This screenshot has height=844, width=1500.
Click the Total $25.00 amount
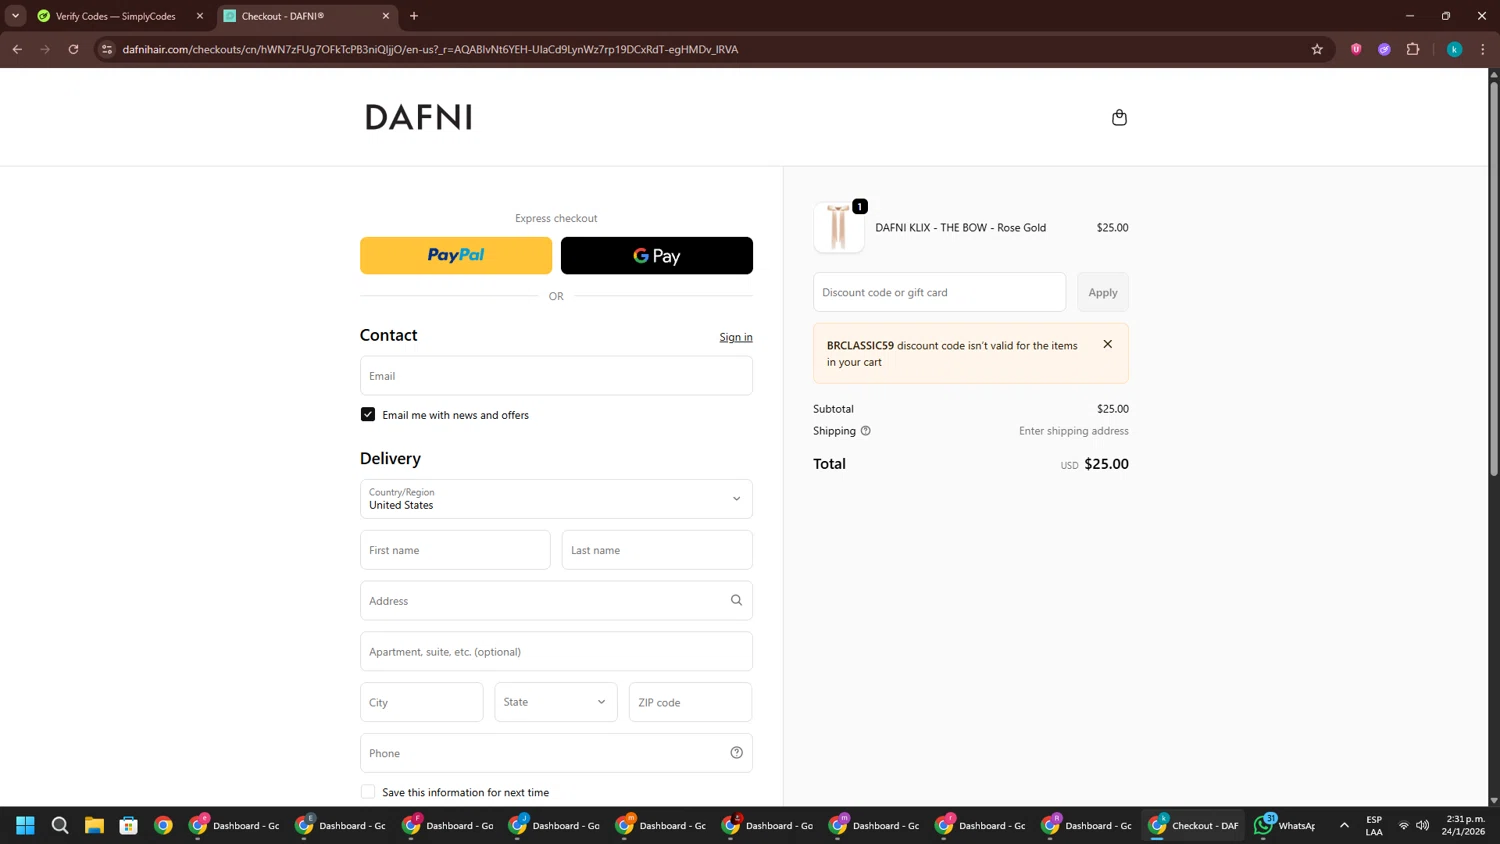click(x=1106, y=464)
